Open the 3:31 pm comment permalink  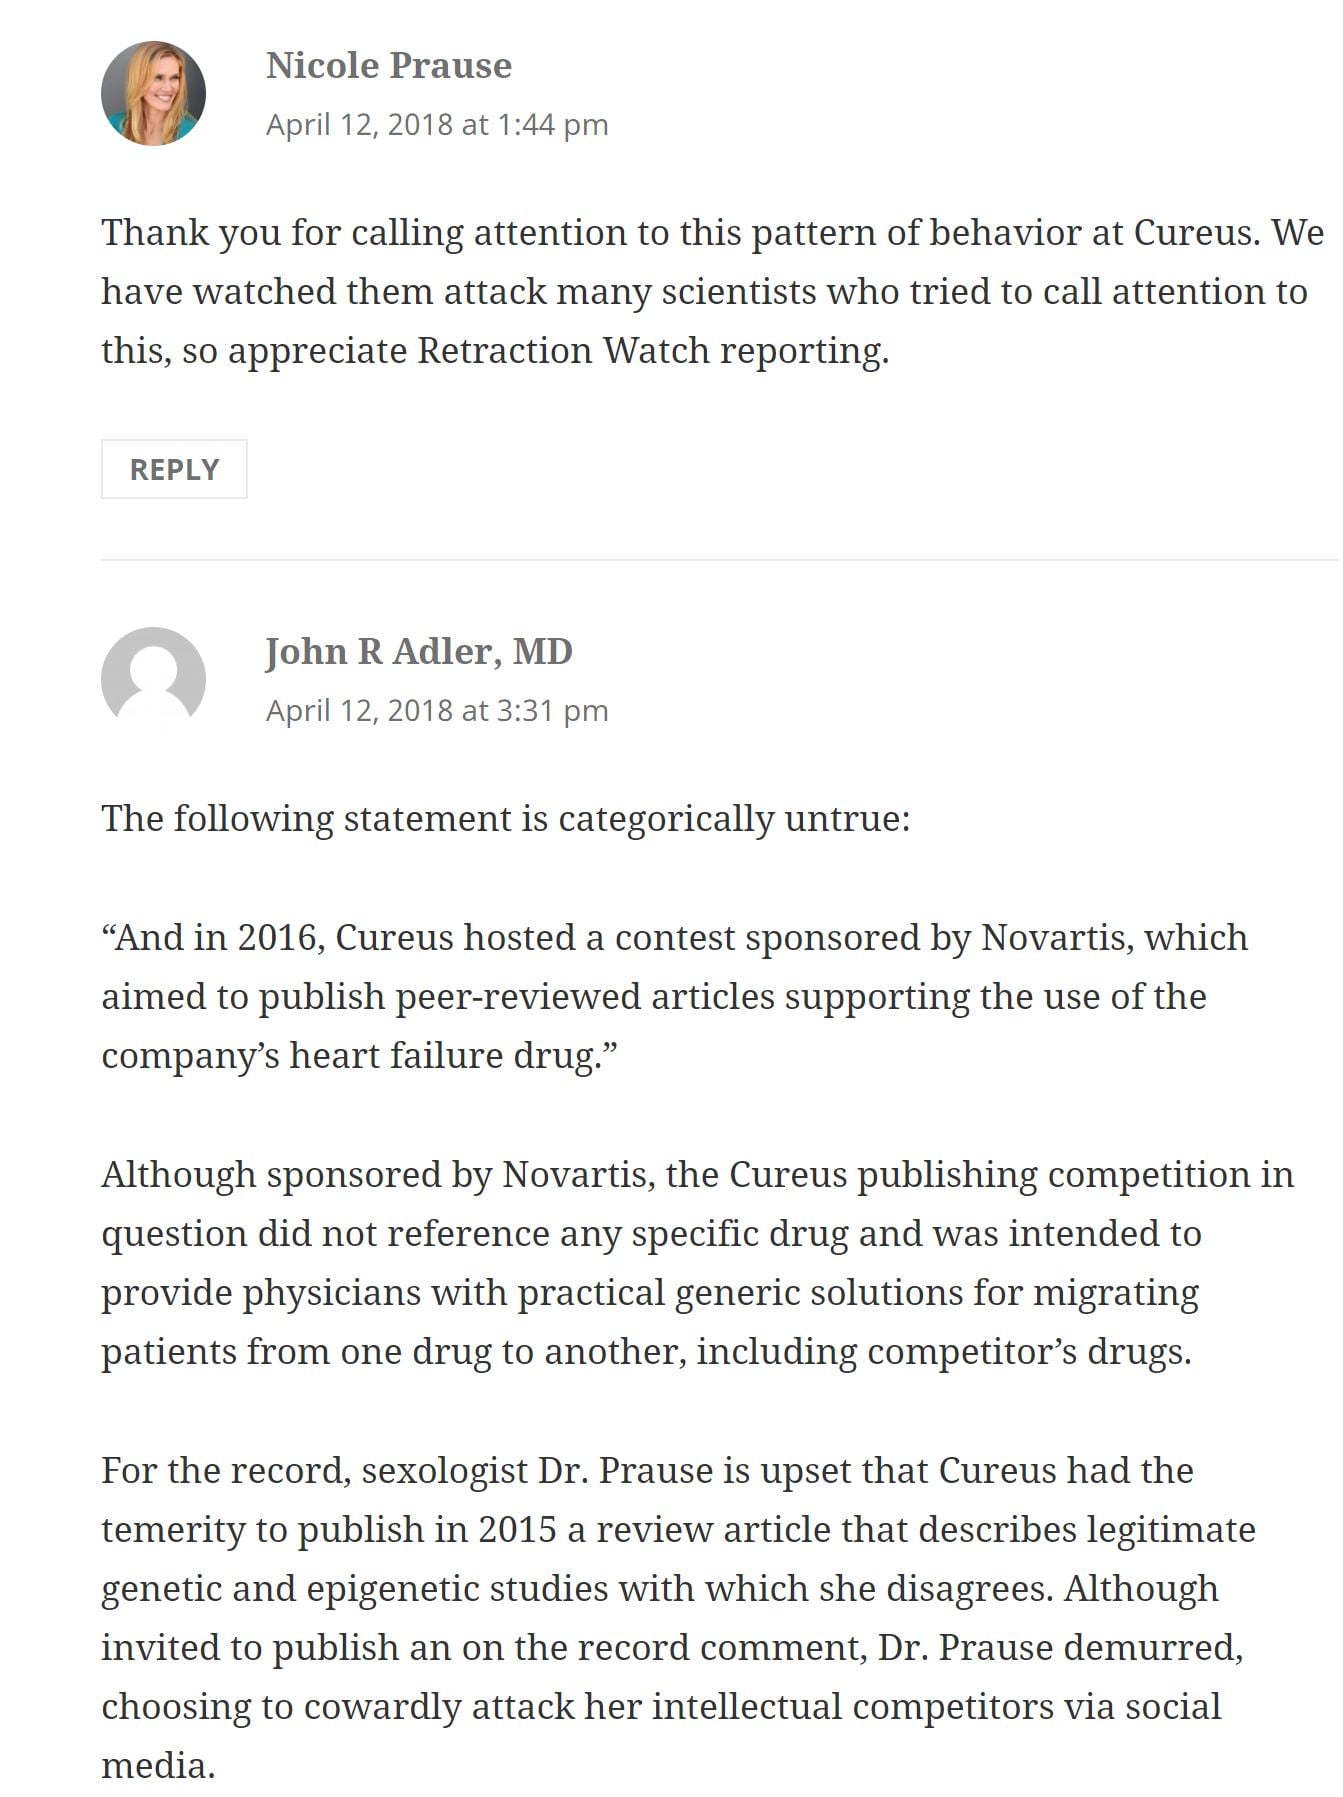[436, 711]
